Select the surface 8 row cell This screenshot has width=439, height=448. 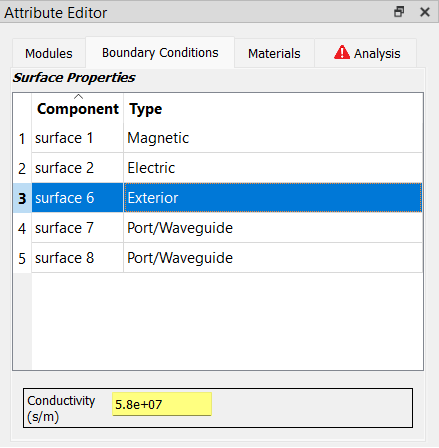[78, 258]
